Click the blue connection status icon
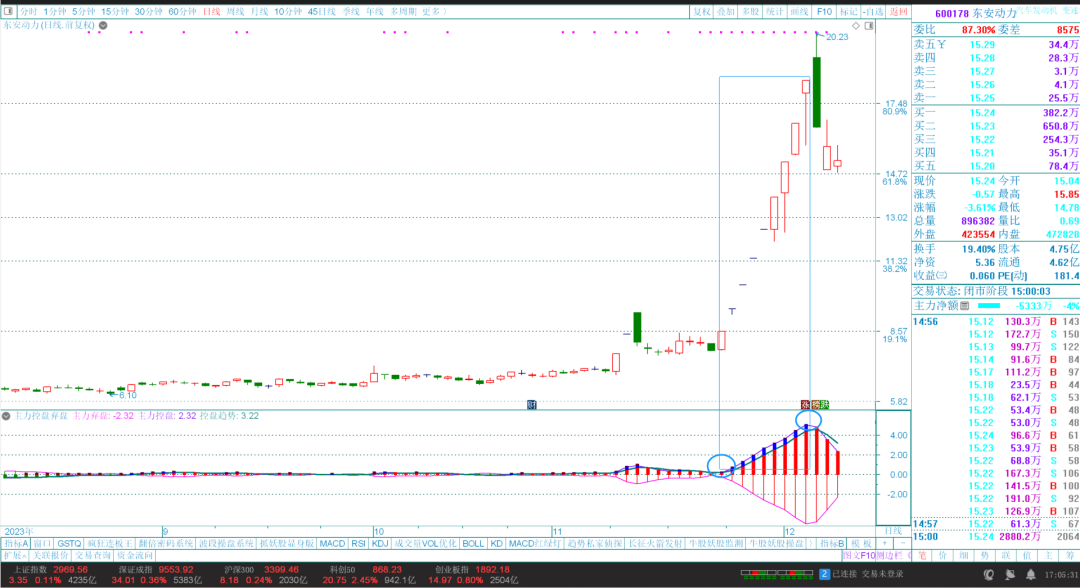Viewport: 1080px width, 588px height. [824, 574]
